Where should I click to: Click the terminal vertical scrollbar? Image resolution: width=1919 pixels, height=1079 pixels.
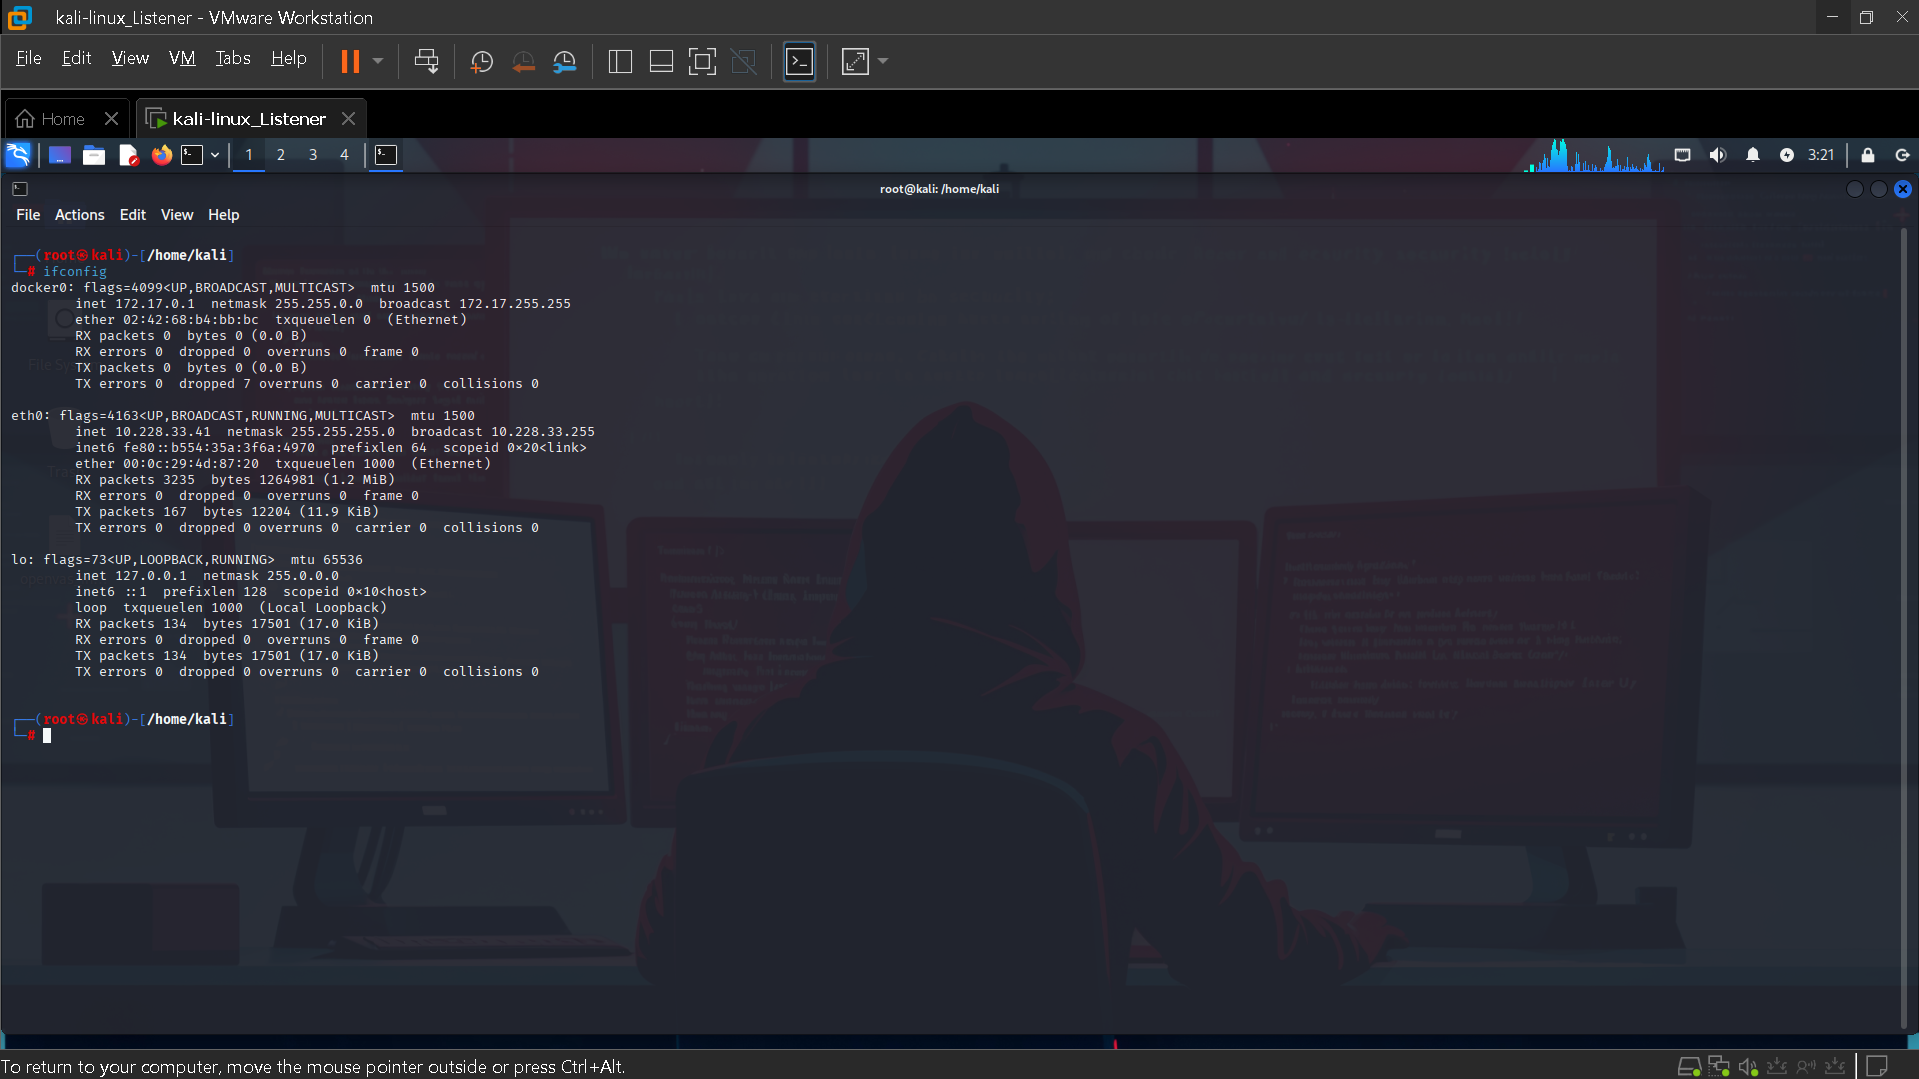[x=1903, y=620]
